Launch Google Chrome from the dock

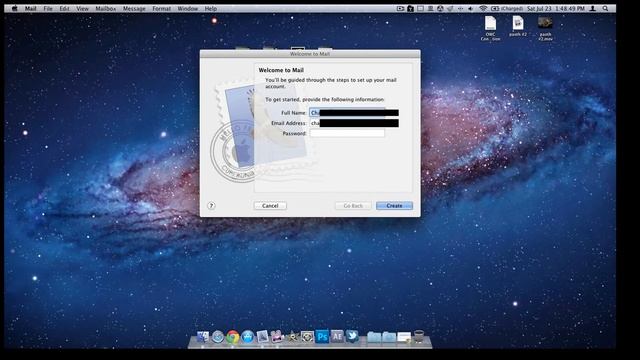tap(233, 337)
